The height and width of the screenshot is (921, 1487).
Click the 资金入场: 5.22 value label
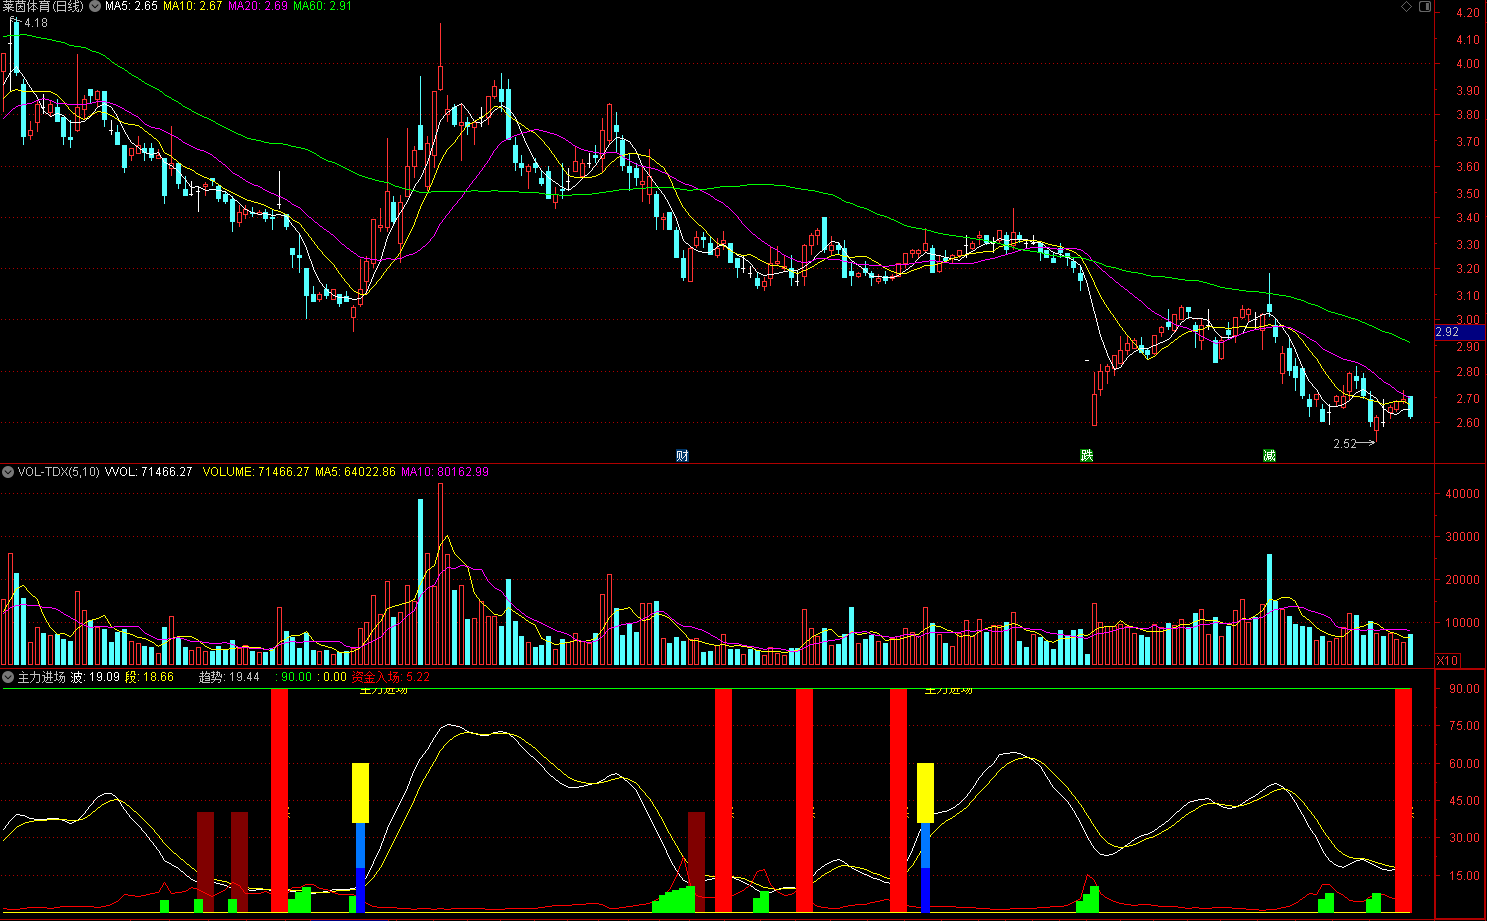coord(391,677)
